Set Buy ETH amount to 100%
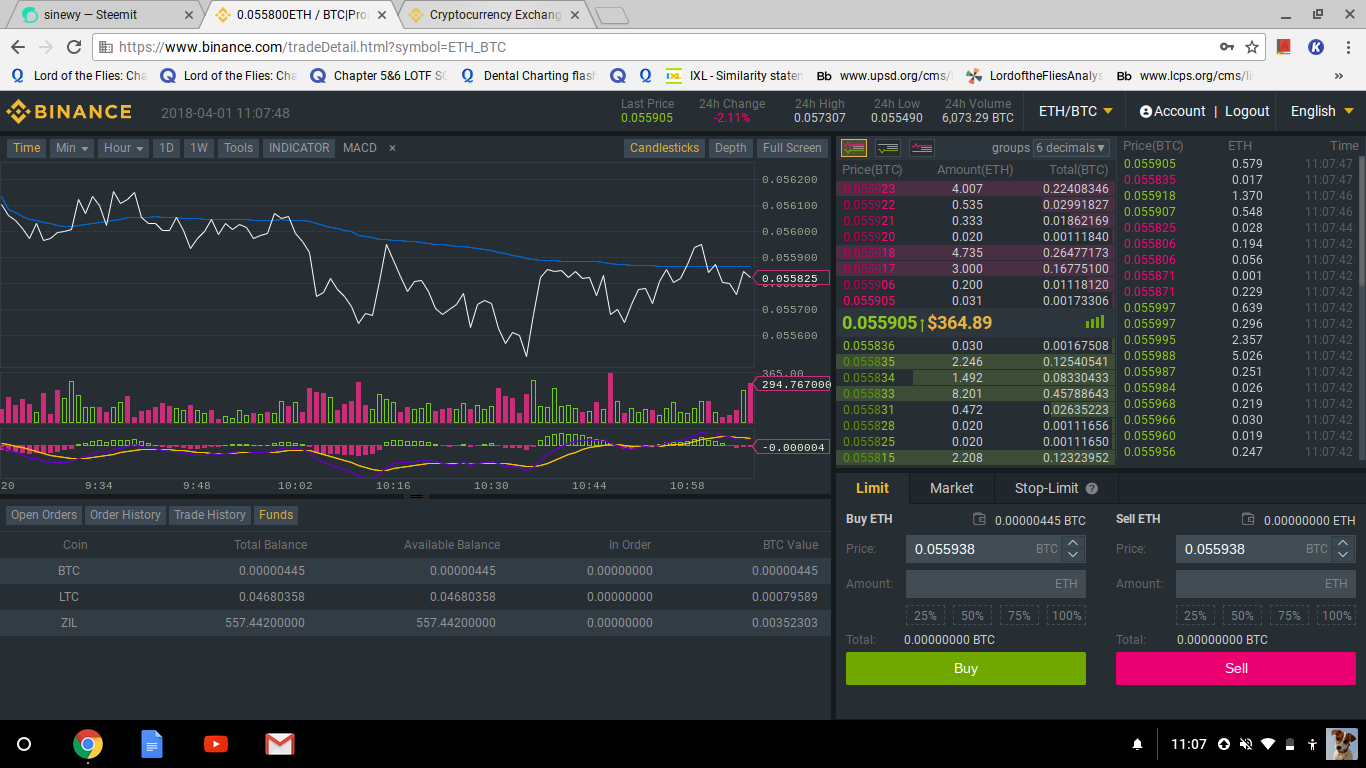 click(x=1067, y=616)
